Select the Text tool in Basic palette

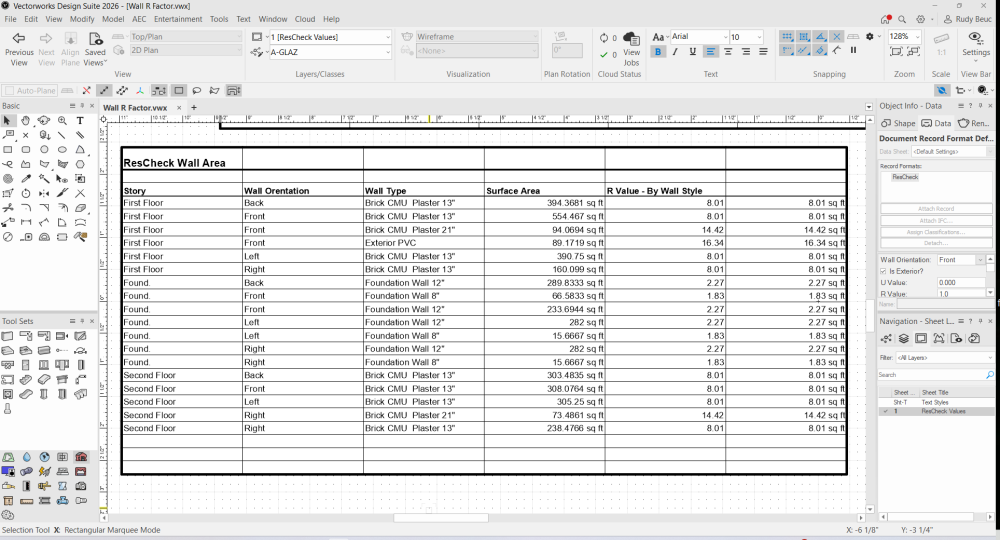(x=80, y=121)
